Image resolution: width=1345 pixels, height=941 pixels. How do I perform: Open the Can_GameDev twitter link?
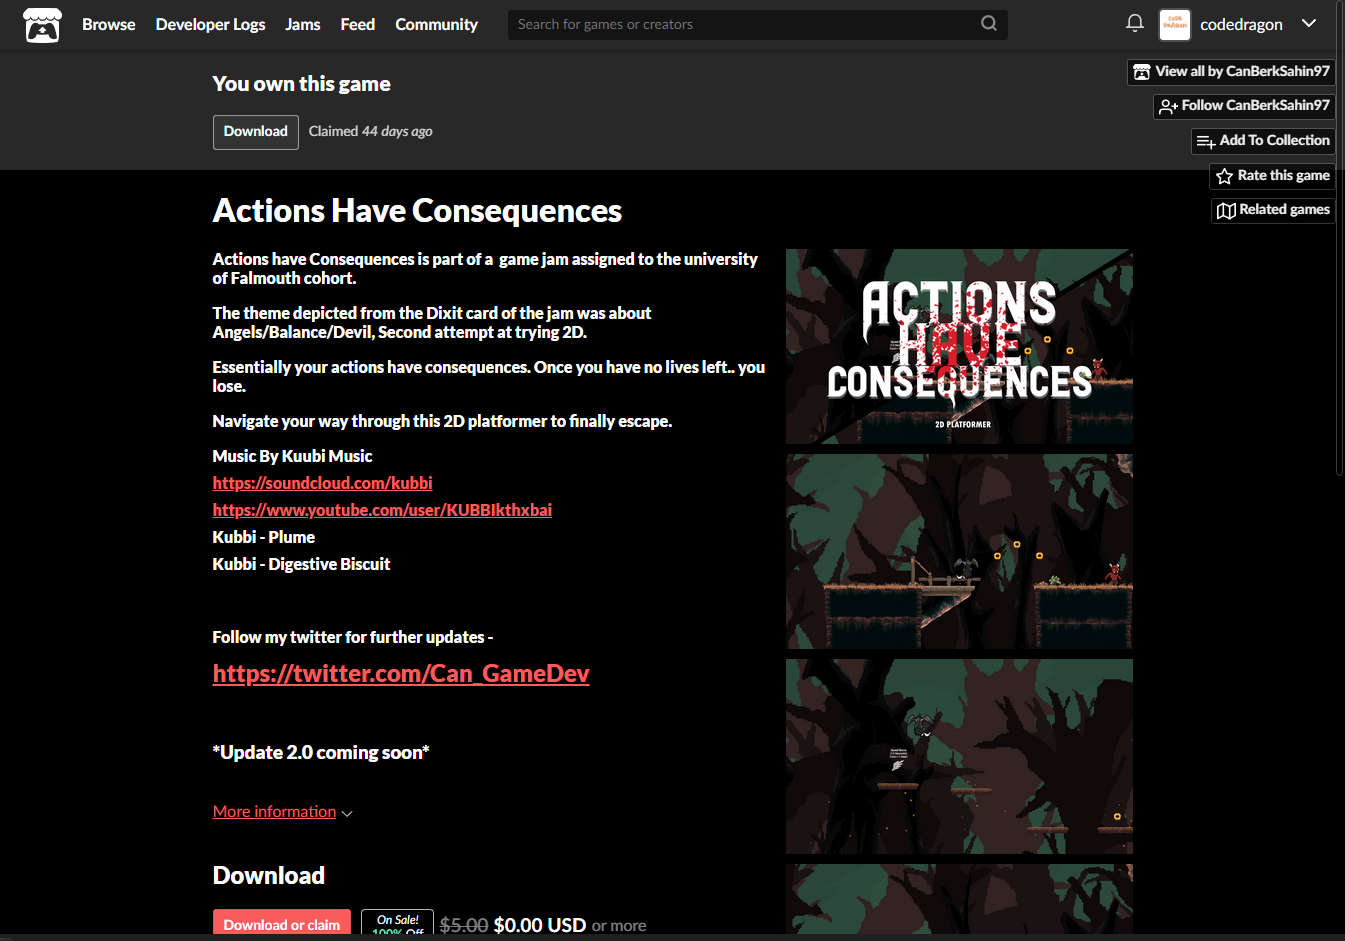coord(401,673)
